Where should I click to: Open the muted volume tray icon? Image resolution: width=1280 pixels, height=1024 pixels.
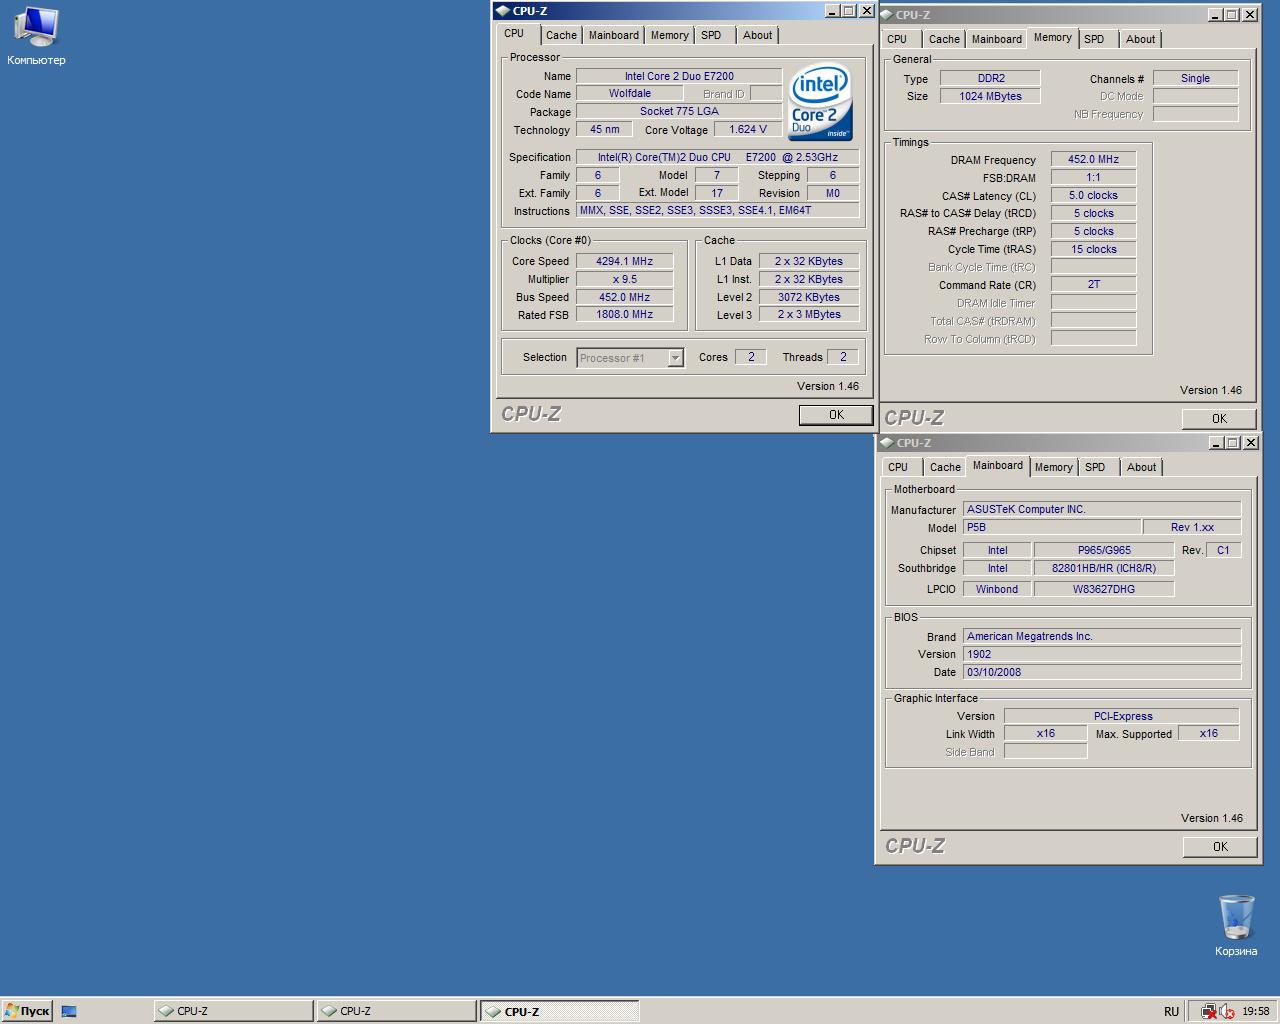click(x=1227, y=1011)
